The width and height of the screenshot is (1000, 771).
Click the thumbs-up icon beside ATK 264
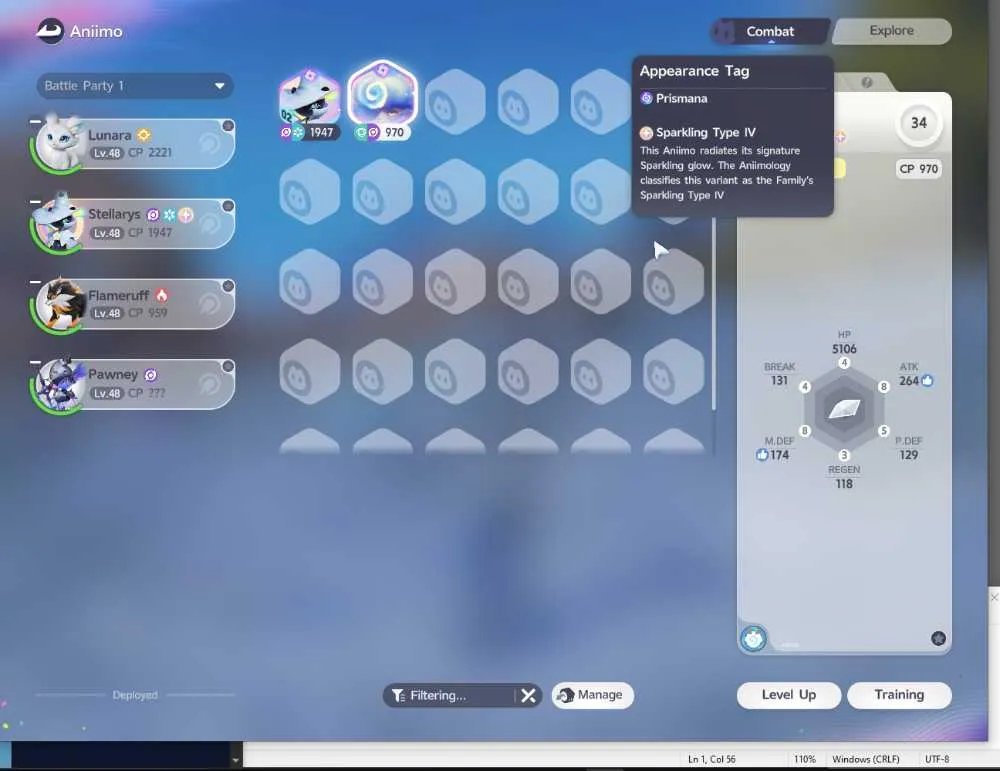(x=927, y=381)
